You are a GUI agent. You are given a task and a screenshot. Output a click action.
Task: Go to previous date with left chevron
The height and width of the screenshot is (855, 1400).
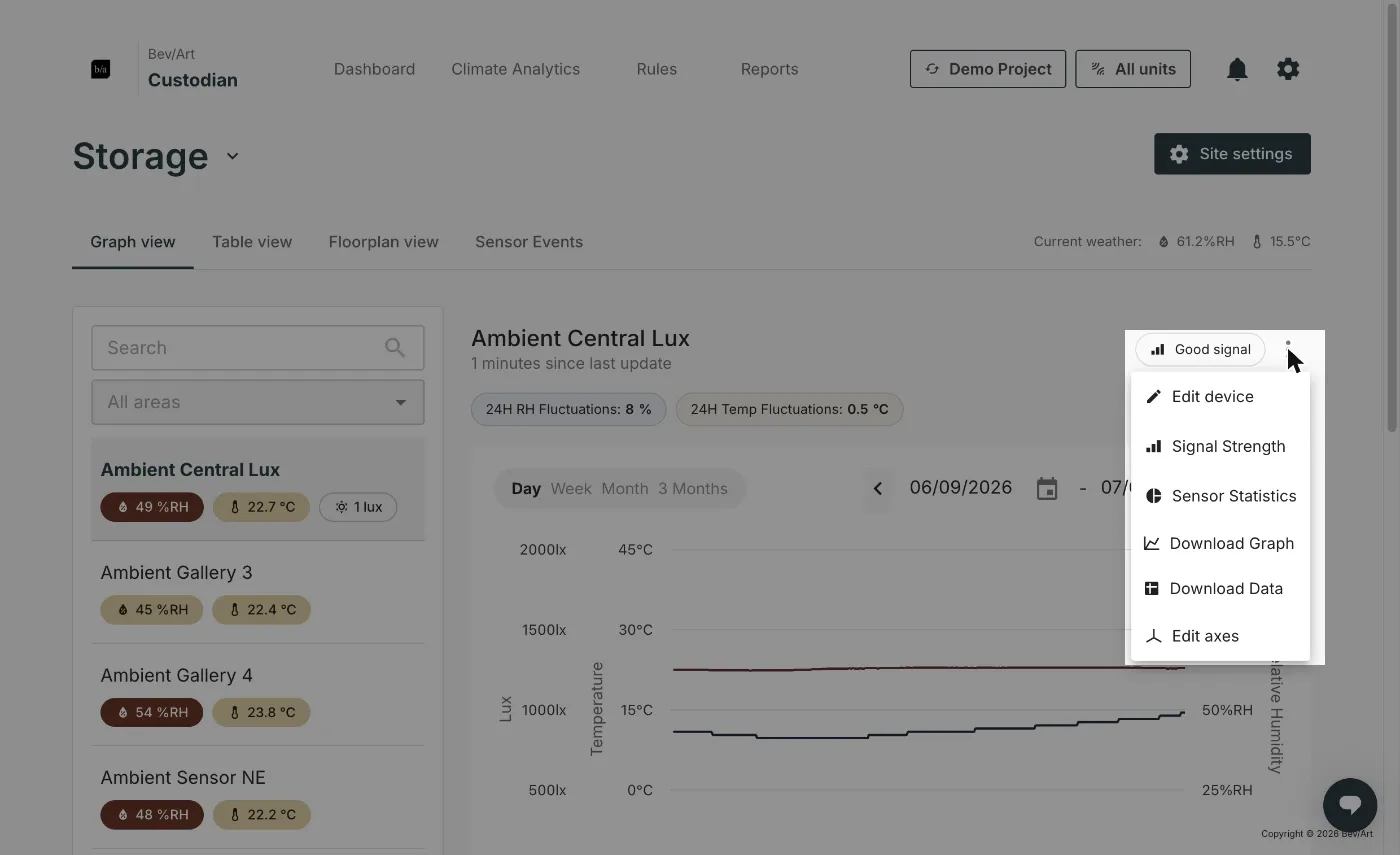(878, 489)
